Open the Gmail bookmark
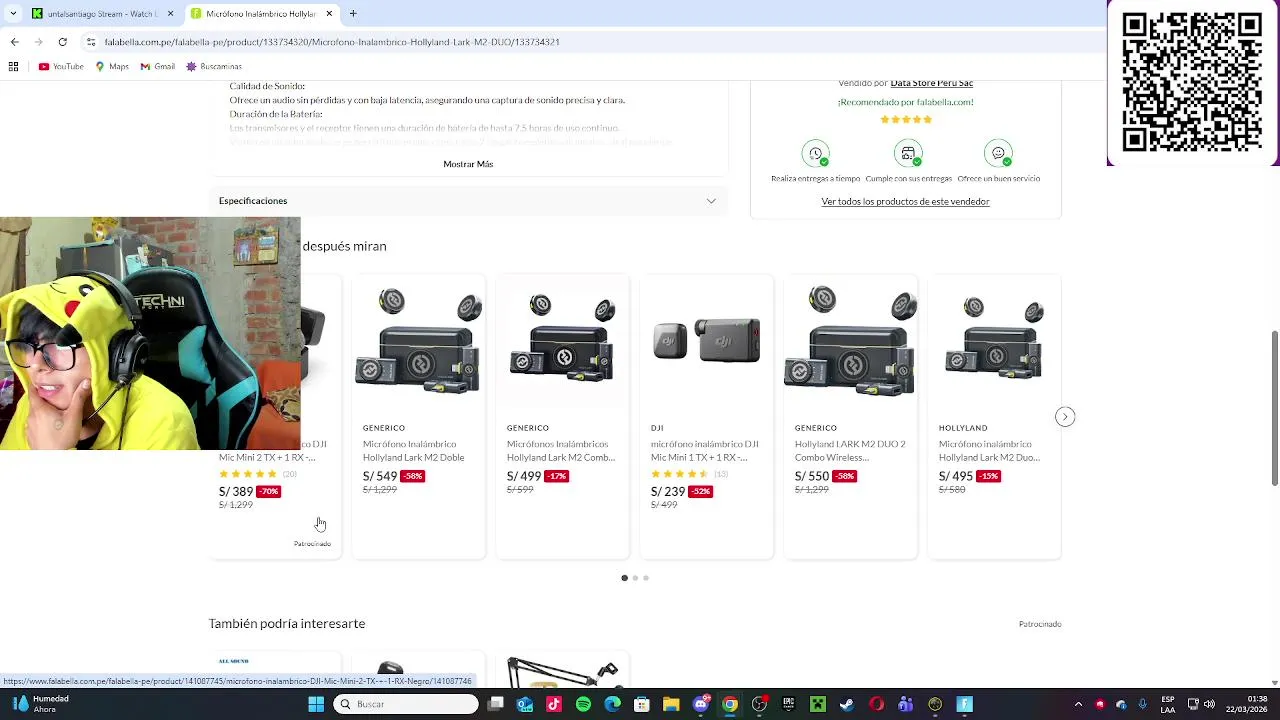 pyautogui.click(x=157, y=67)
